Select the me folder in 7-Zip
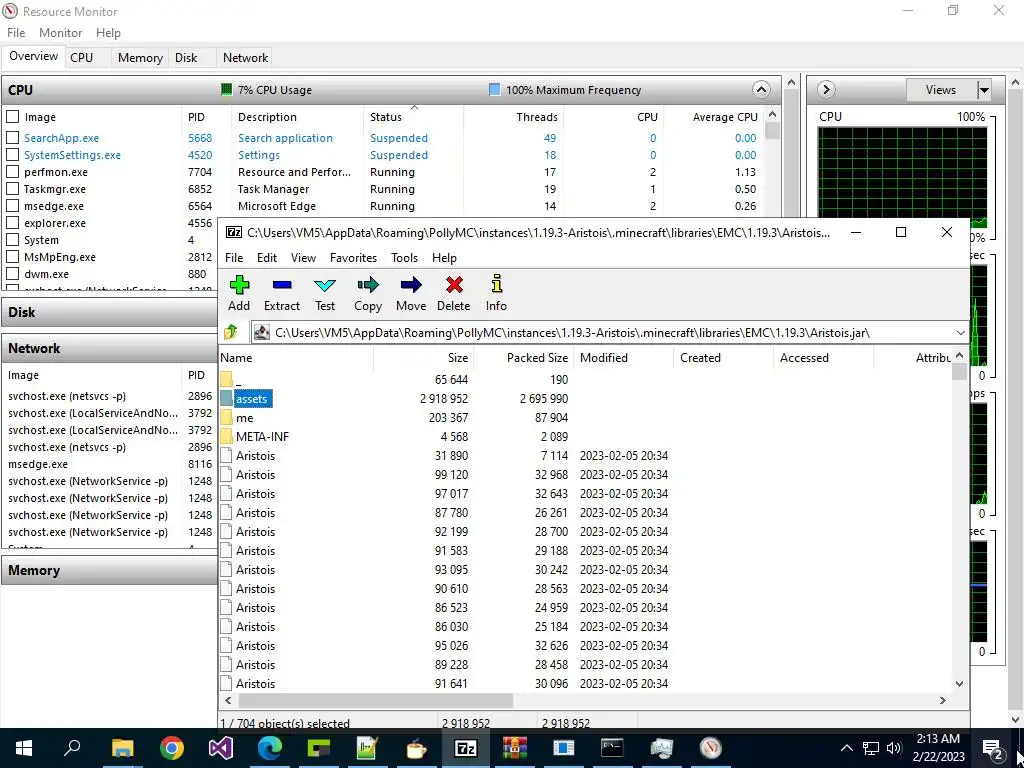This screenshot has width=1024, height=768. [244, 417]
